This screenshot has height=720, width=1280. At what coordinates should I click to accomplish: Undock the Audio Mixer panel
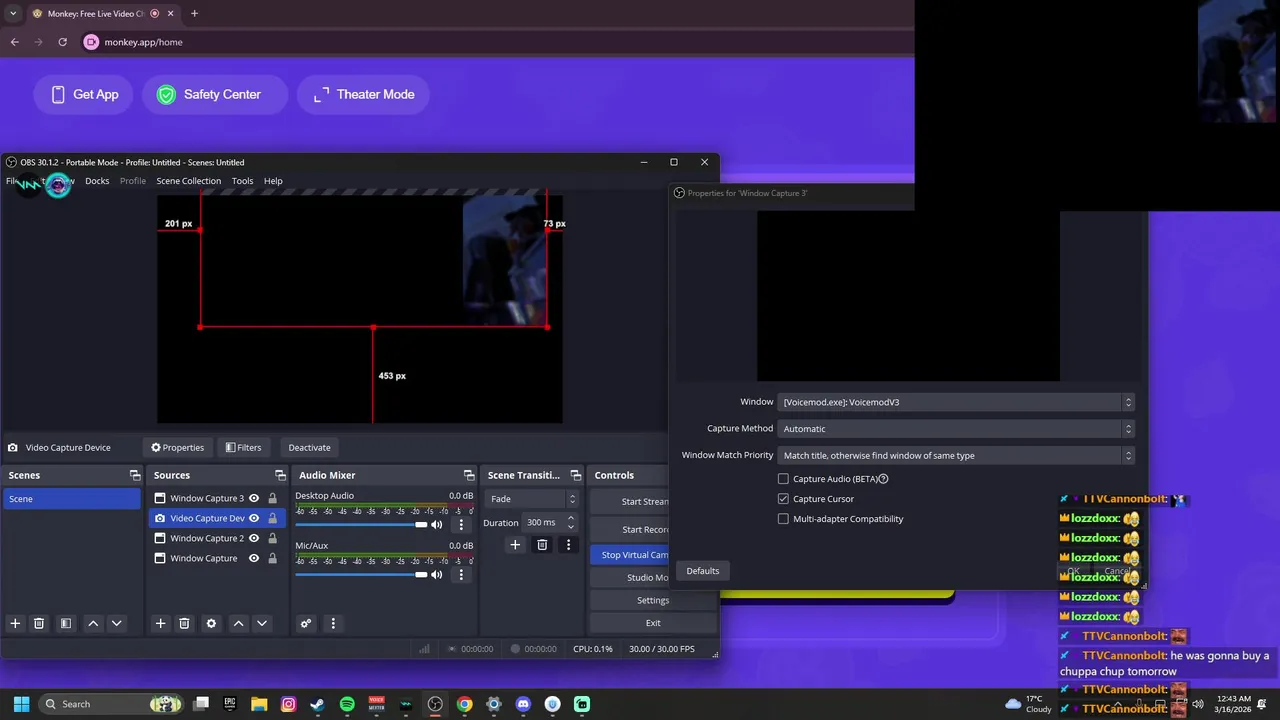469,475
